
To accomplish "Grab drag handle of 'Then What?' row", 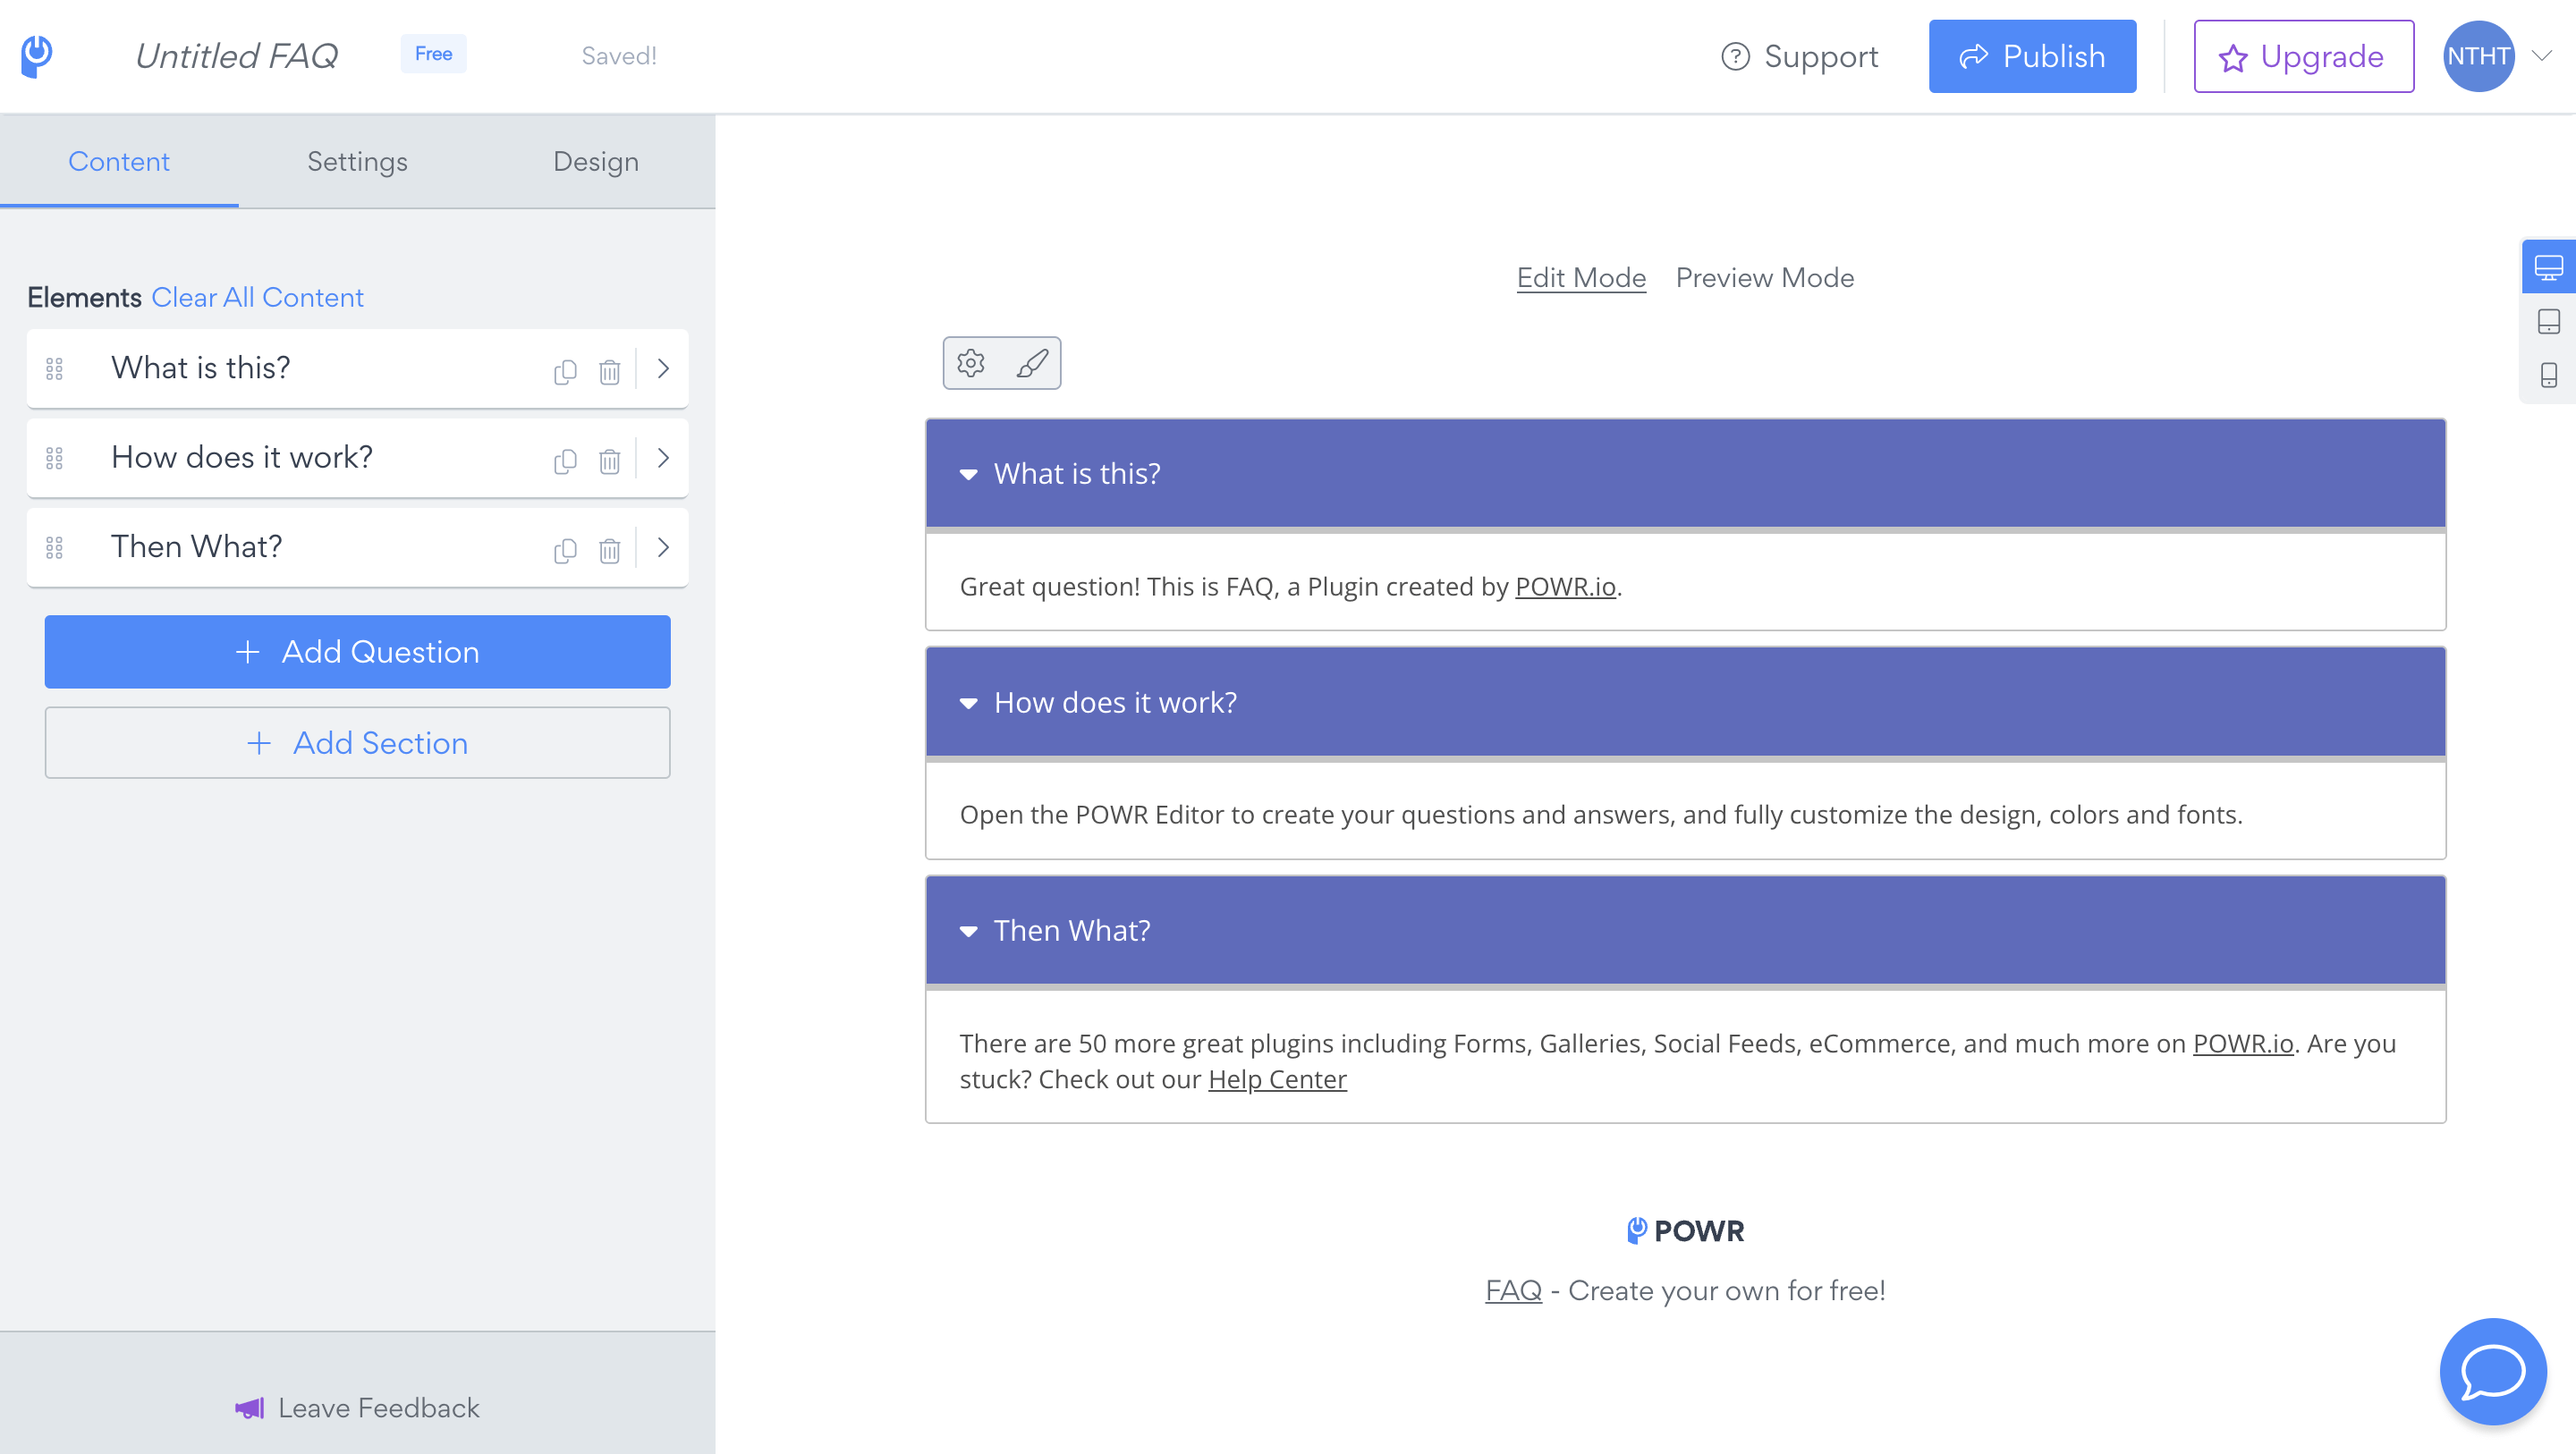I will tap(55, 547).
